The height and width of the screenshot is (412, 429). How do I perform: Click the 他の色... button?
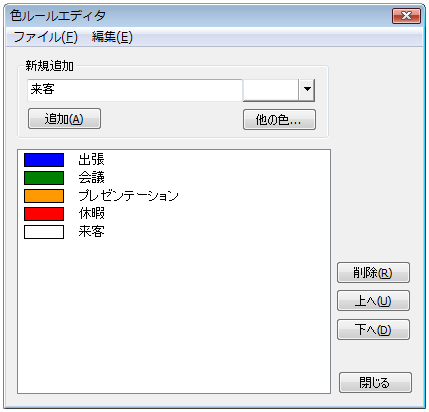click(279, 120)
